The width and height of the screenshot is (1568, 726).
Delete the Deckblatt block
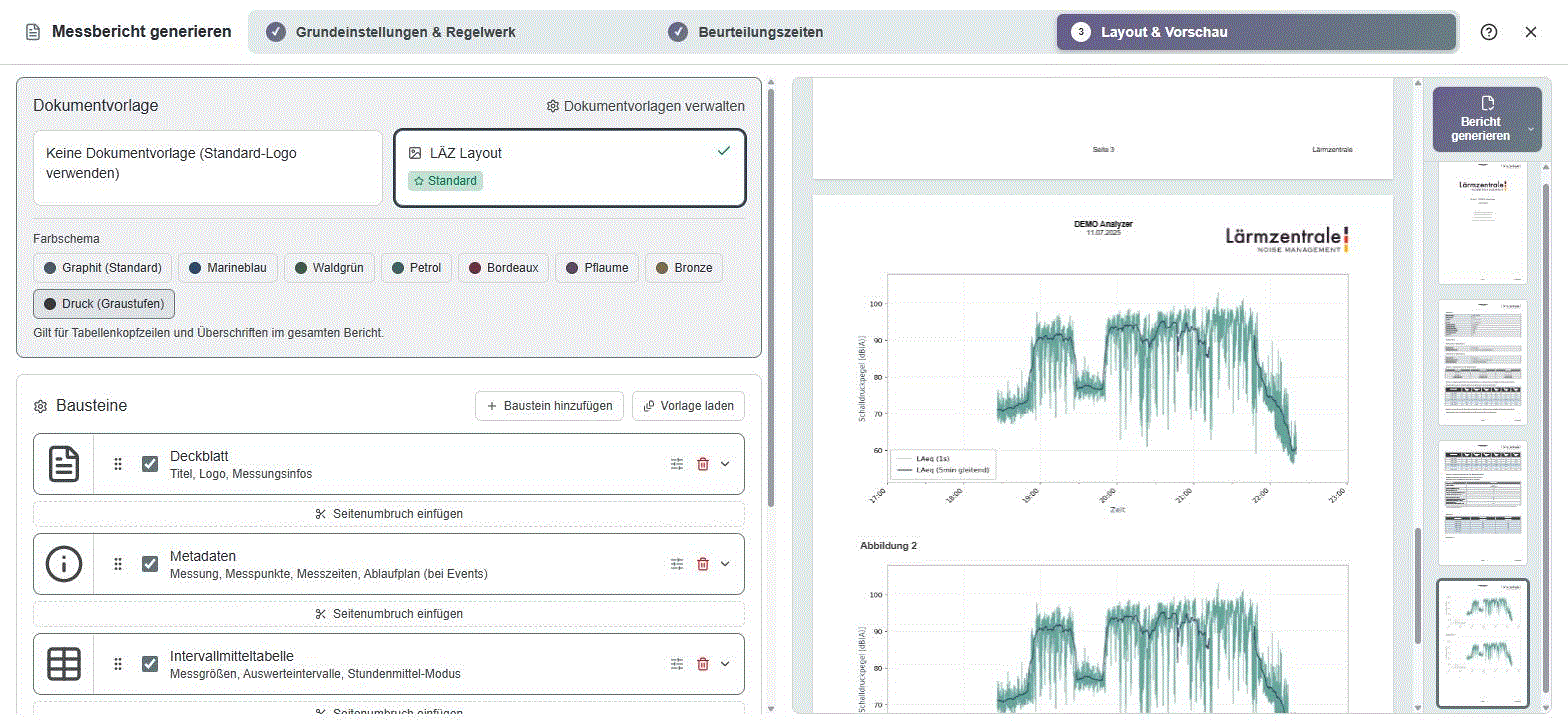coord(703,464)
